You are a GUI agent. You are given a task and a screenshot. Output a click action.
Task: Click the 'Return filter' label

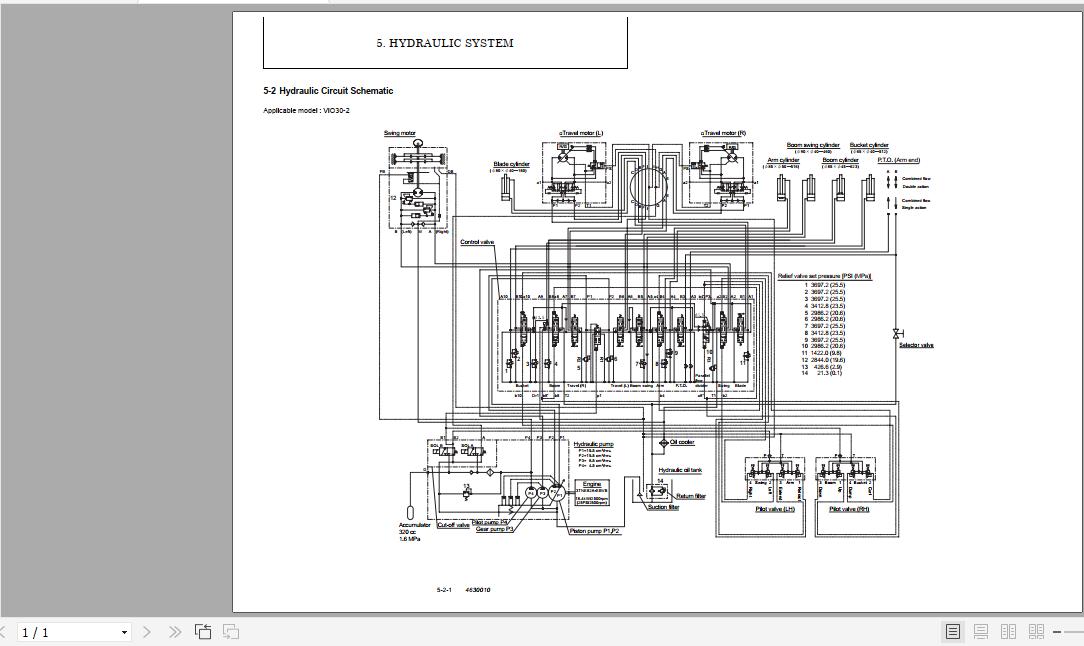(691, 496)
